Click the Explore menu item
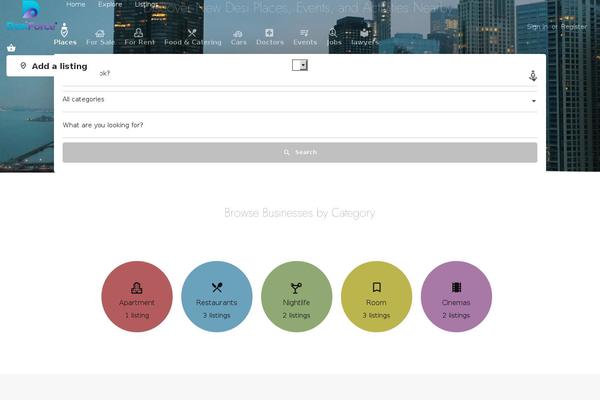This screenshot has height=400, width=600. [x=110, y=5]
